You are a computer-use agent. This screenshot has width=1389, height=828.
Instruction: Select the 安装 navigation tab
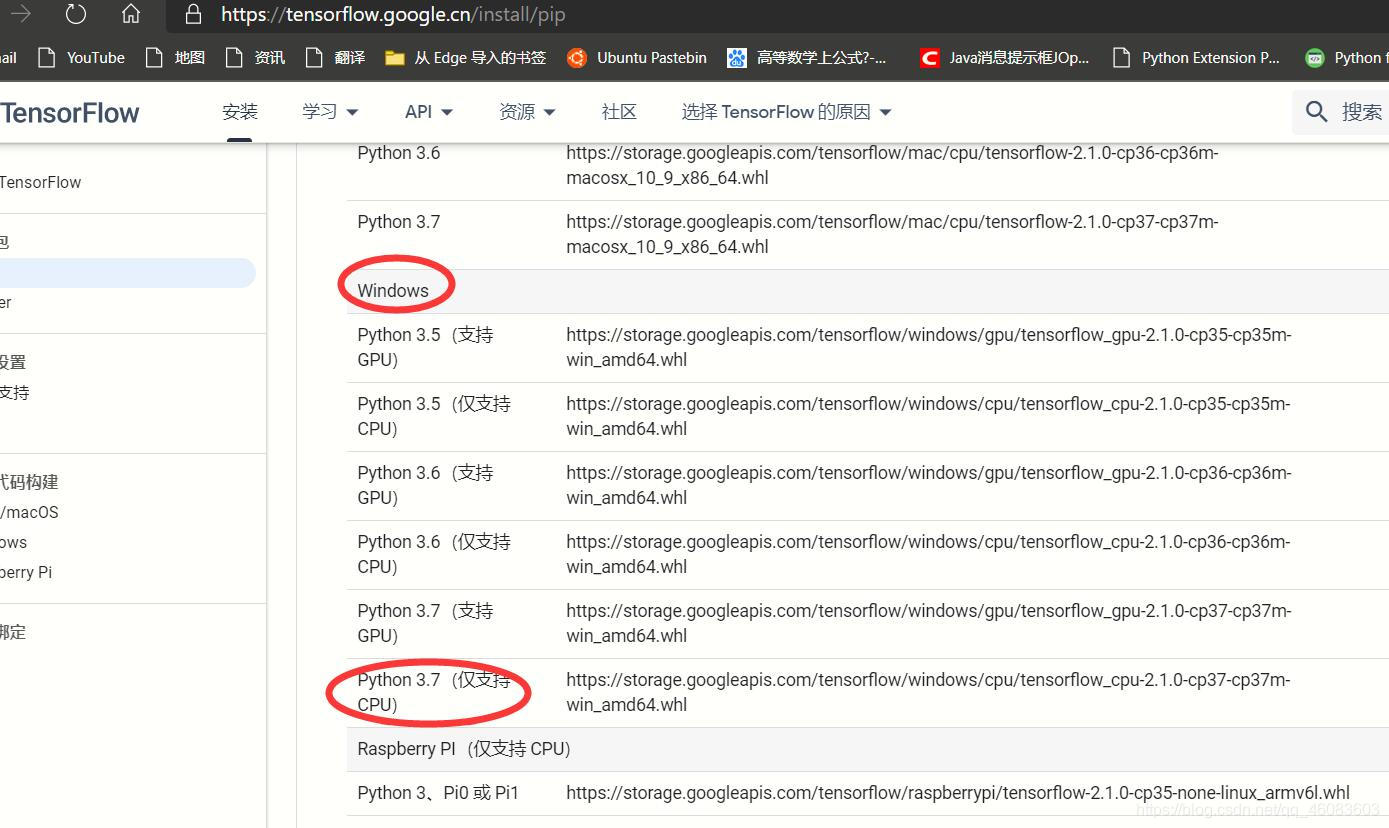click(x=240, y=111)
